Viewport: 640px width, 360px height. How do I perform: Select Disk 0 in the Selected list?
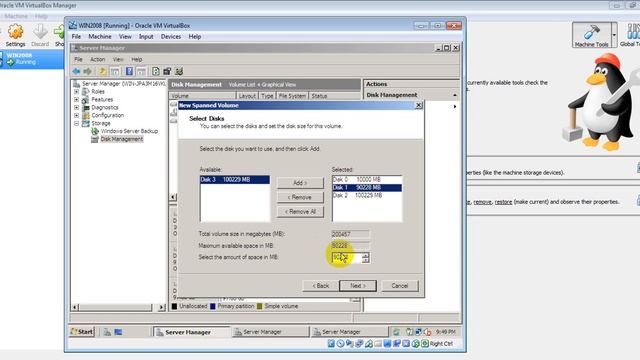tap(367, 180)
